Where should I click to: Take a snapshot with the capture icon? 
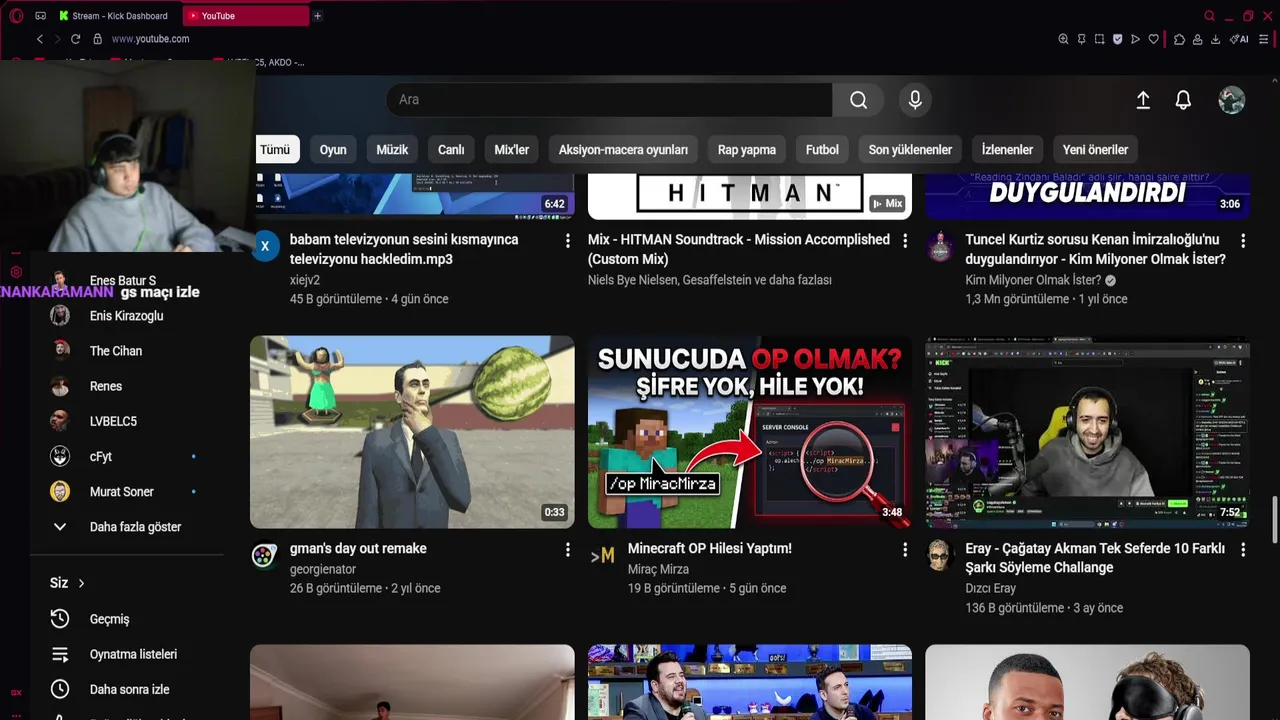[1099, 39]
